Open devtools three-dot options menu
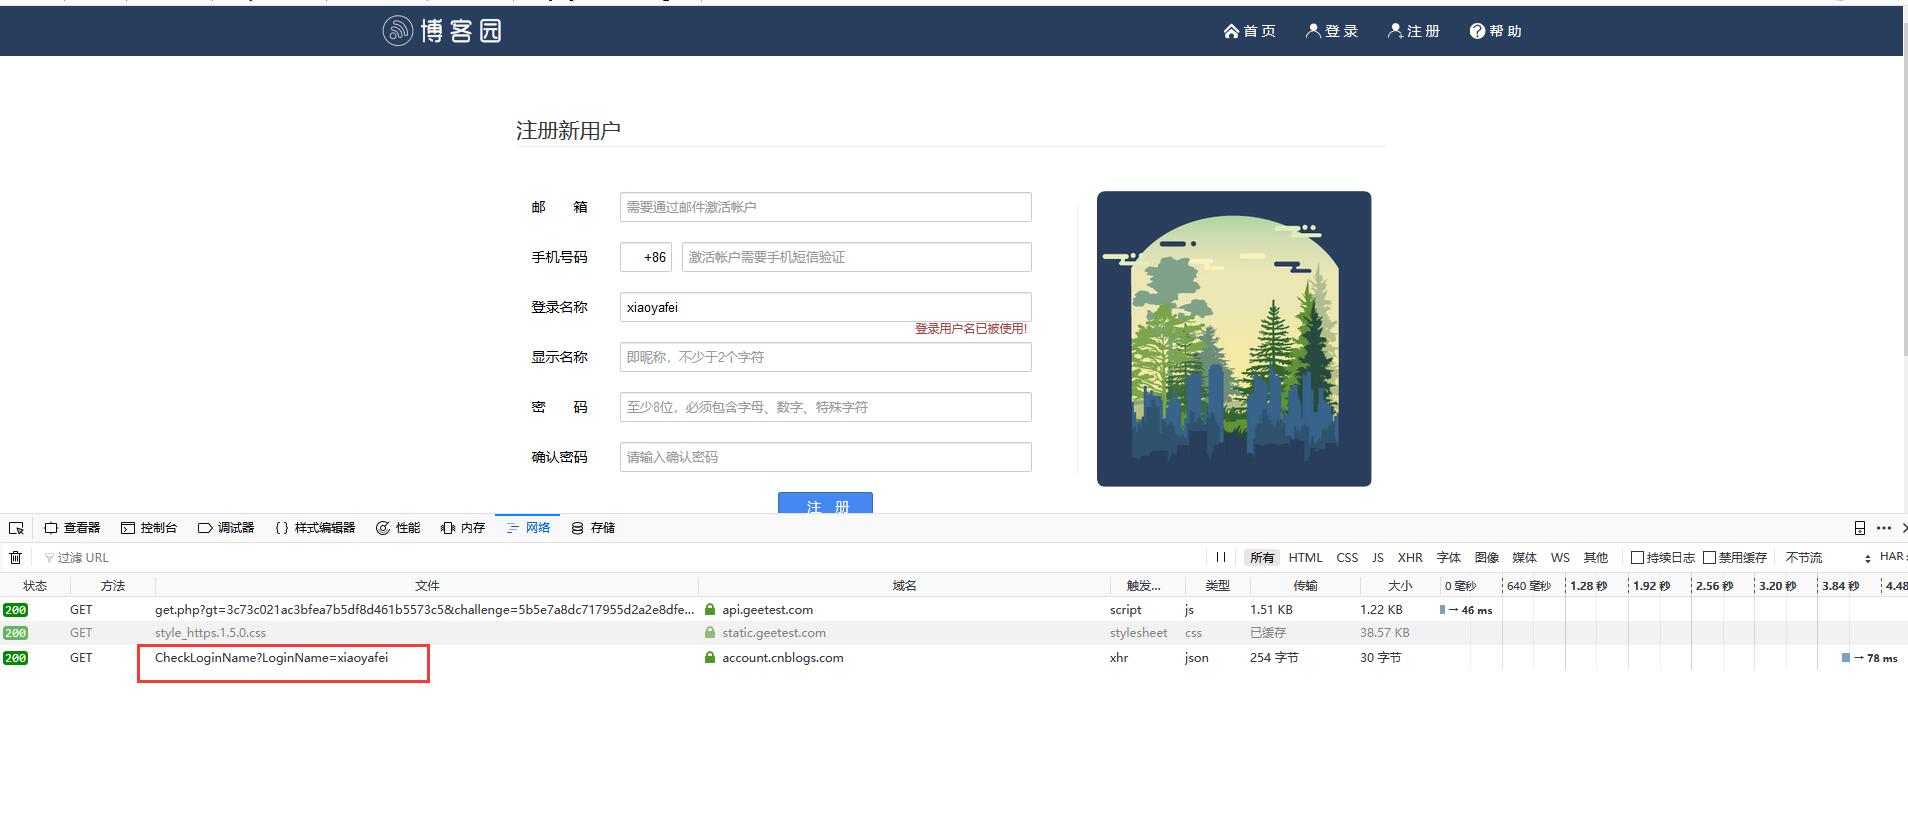The width and height of the screenshot is (1908, 837). tap(1883, 528)
